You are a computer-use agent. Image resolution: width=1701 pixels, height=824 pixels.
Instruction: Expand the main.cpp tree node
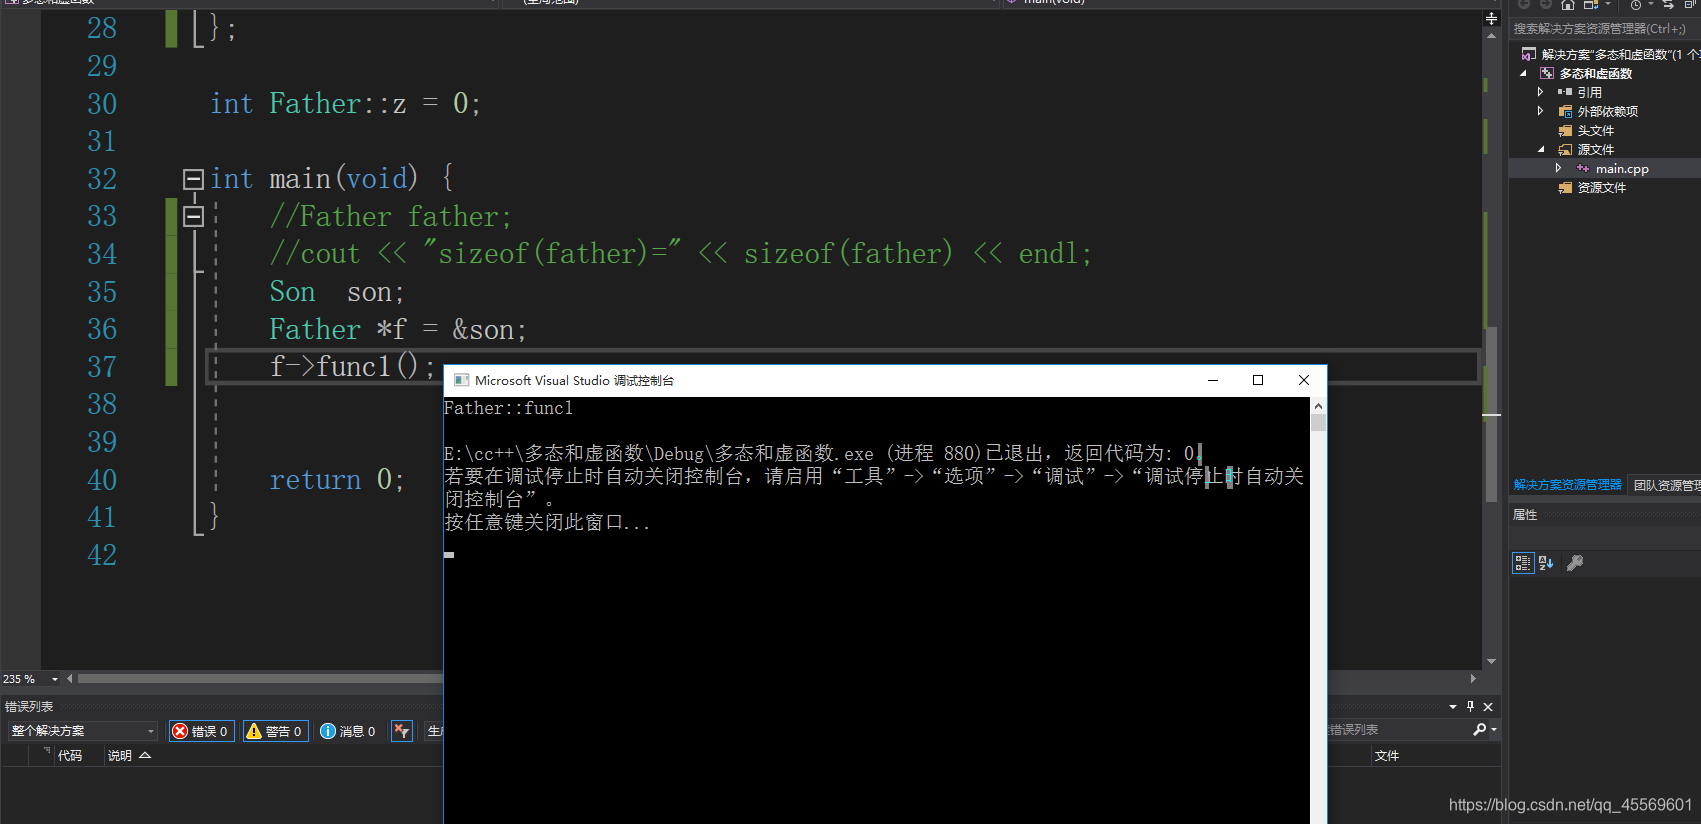[x=1559, y=168]
